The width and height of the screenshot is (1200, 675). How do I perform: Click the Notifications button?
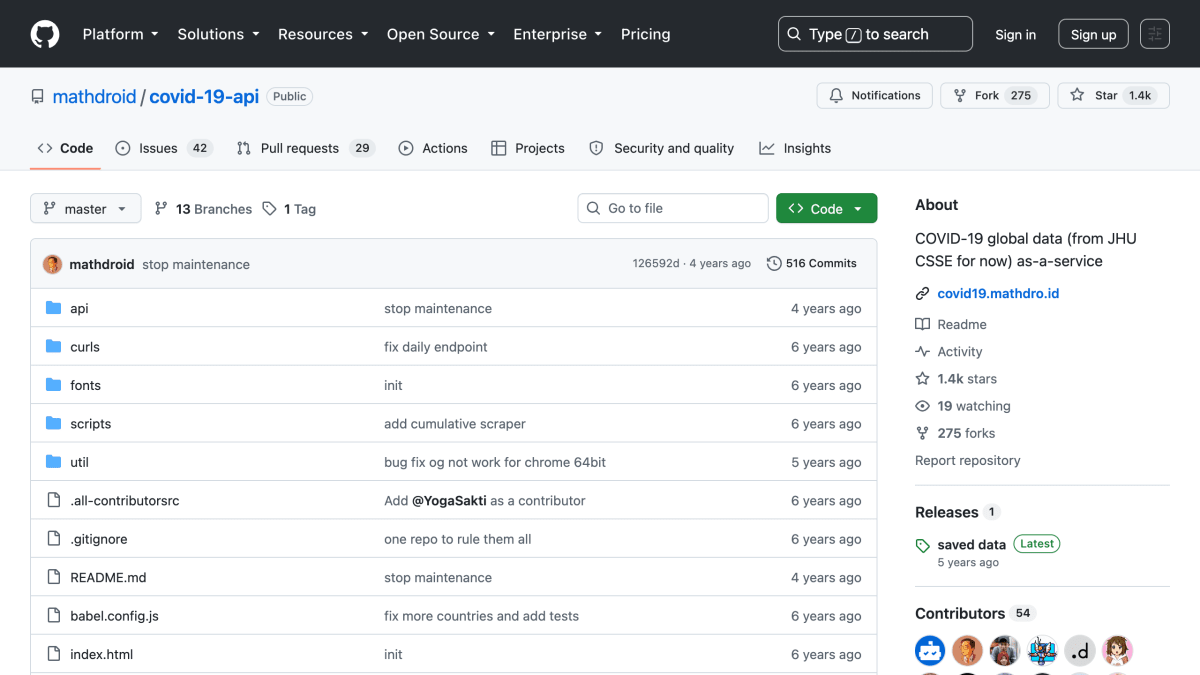coord(875,96)
